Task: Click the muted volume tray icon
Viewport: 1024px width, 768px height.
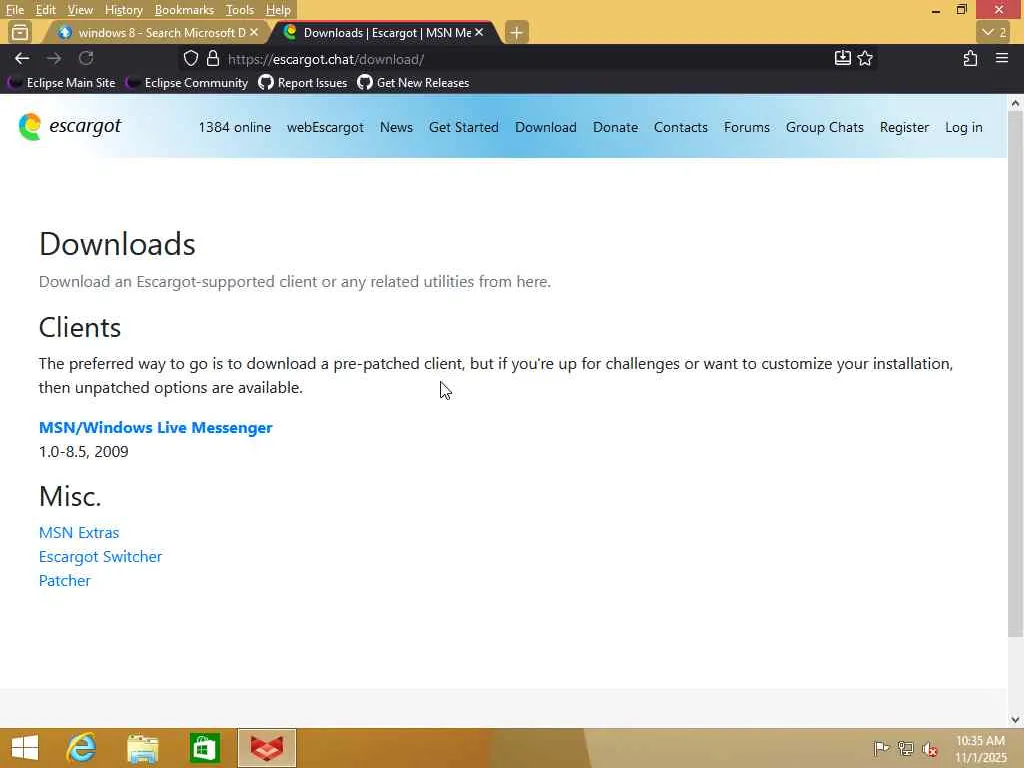Action: pyautogui.click(x=930, y=748)
